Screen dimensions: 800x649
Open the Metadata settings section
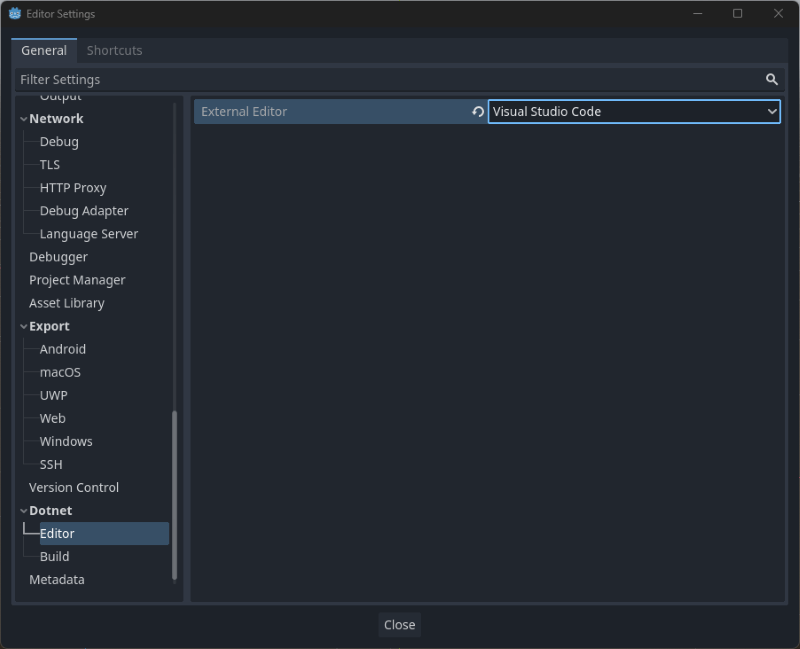[x=57, y=579]
